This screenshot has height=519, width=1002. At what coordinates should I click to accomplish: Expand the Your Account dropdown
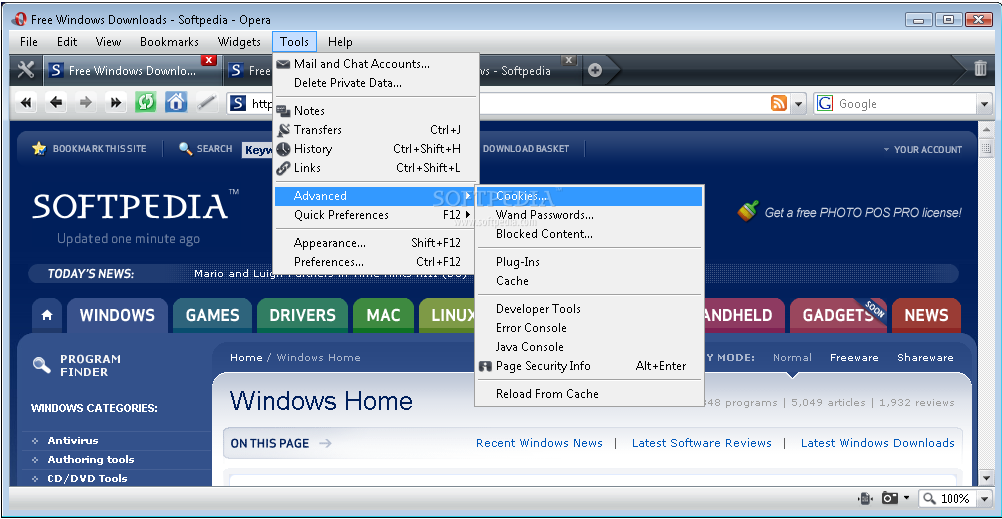[922, 149]
